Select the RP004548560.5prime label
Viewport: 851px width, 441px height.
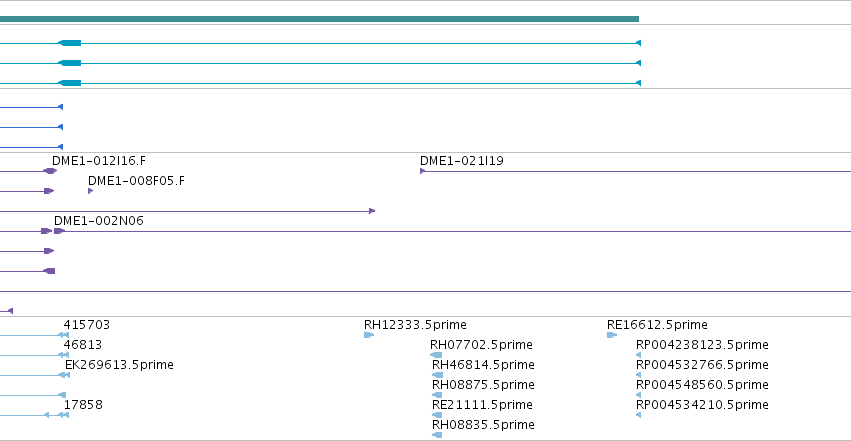[x=702, y=385]
